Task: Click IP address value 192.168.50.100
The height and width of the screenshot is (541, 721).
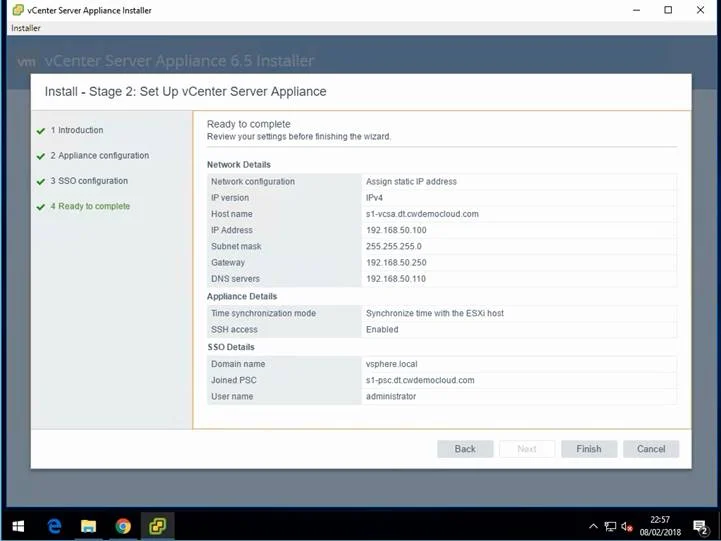Action: [x=396, y=230]
